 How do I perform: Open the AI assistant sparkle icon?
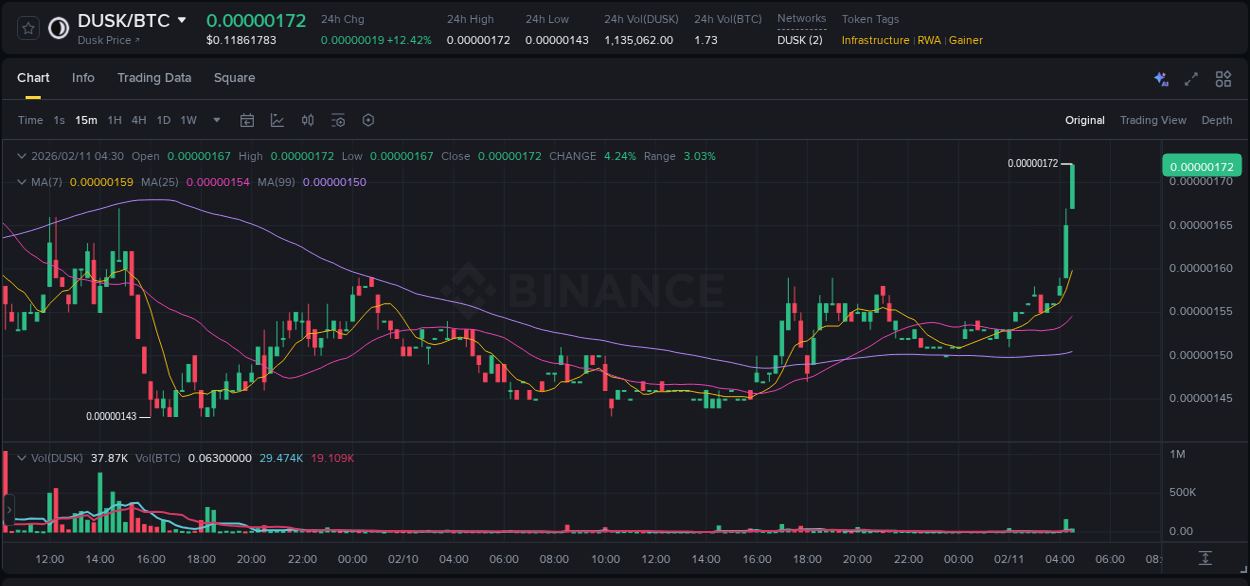point(1161,79)
